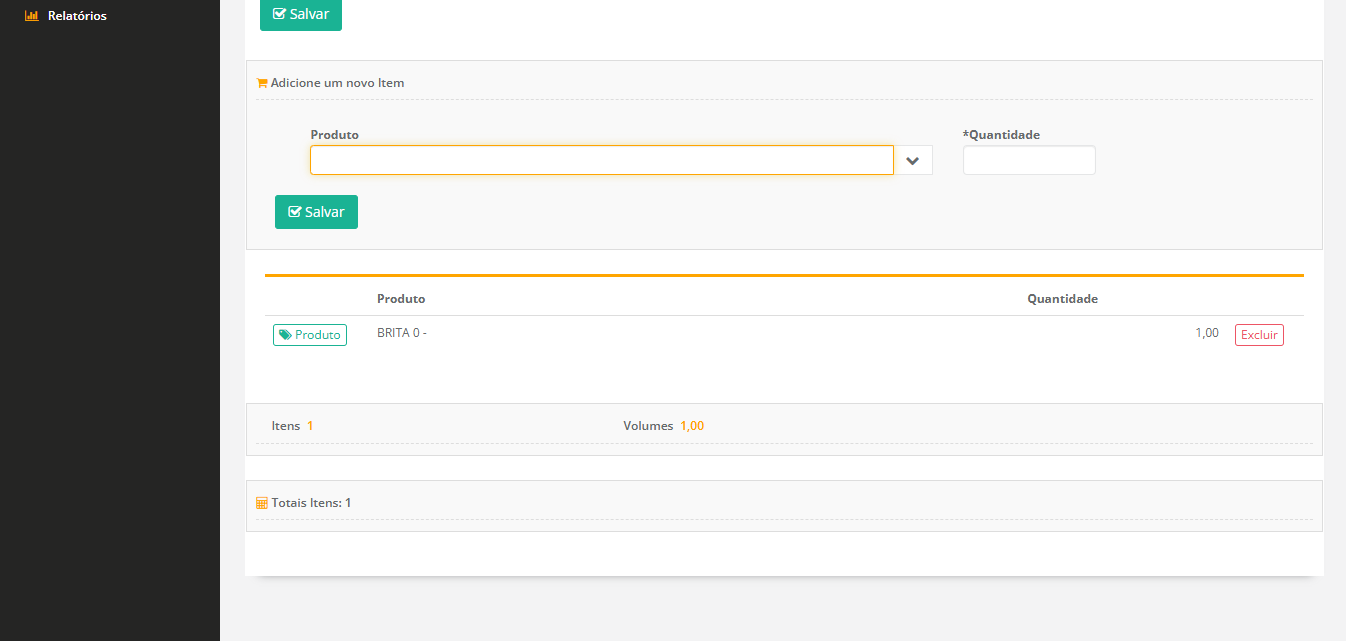
Task: Click the Adicione um novo Item heading
Action: [337, 83]
